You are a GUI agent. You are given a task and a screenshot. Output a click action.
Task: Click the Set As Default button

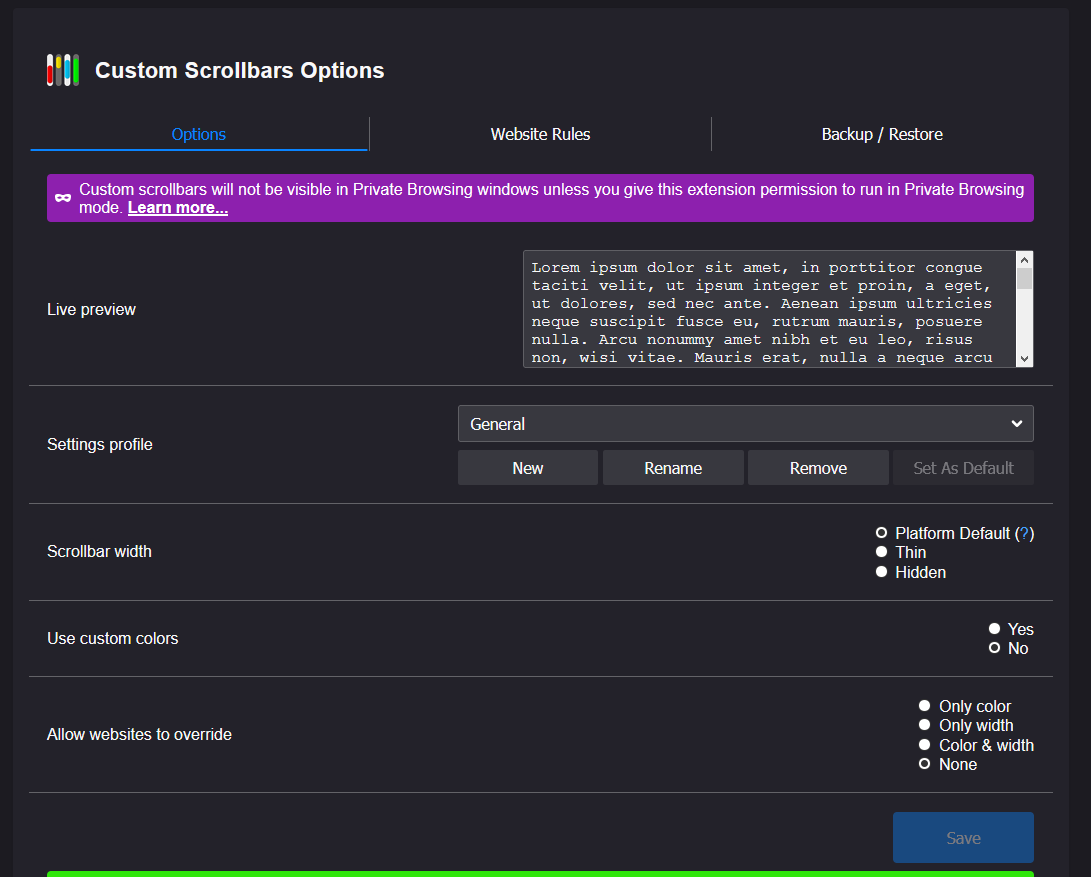962,467
